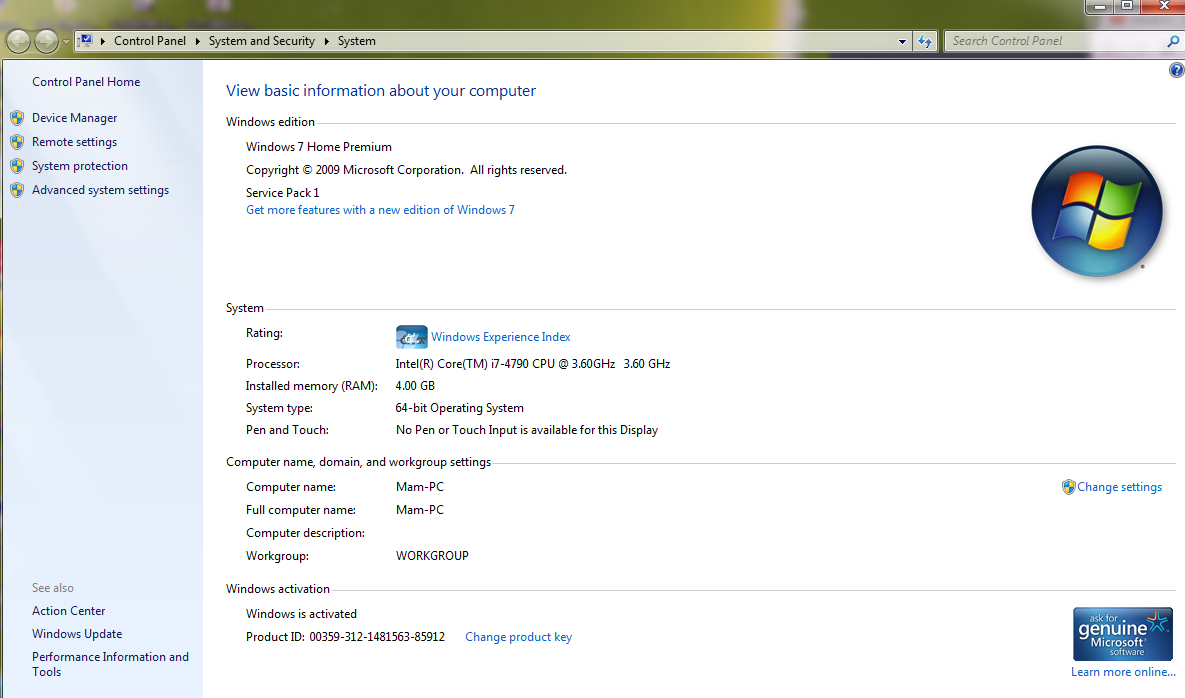
Task: Click the genuine Microsoft software badge
Action: 1123,635
